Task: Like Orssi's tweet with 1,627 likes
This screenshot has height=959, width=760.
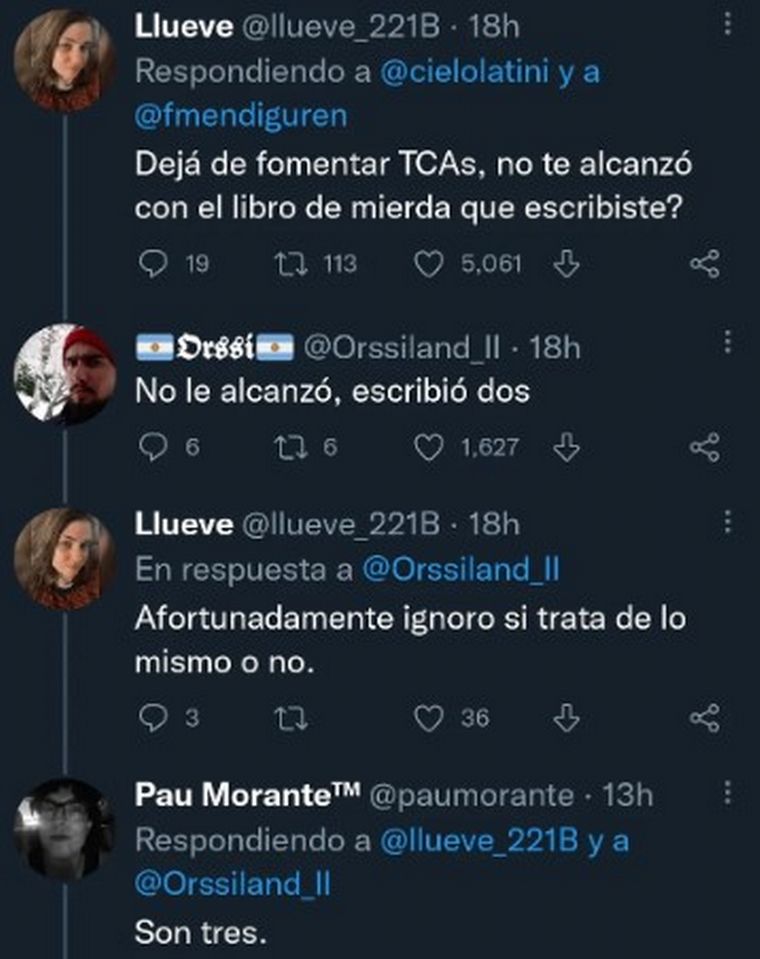Action: (429, 447)
